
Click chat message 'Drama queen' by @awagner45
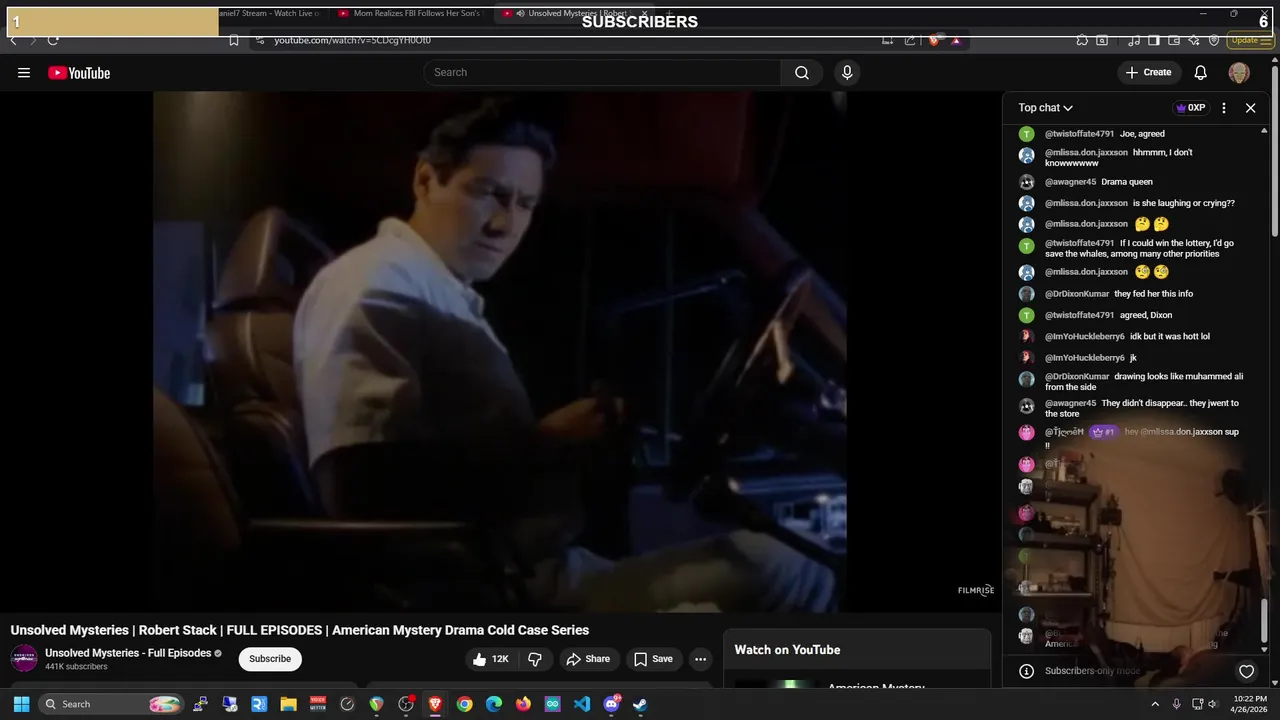(1127, 182)
